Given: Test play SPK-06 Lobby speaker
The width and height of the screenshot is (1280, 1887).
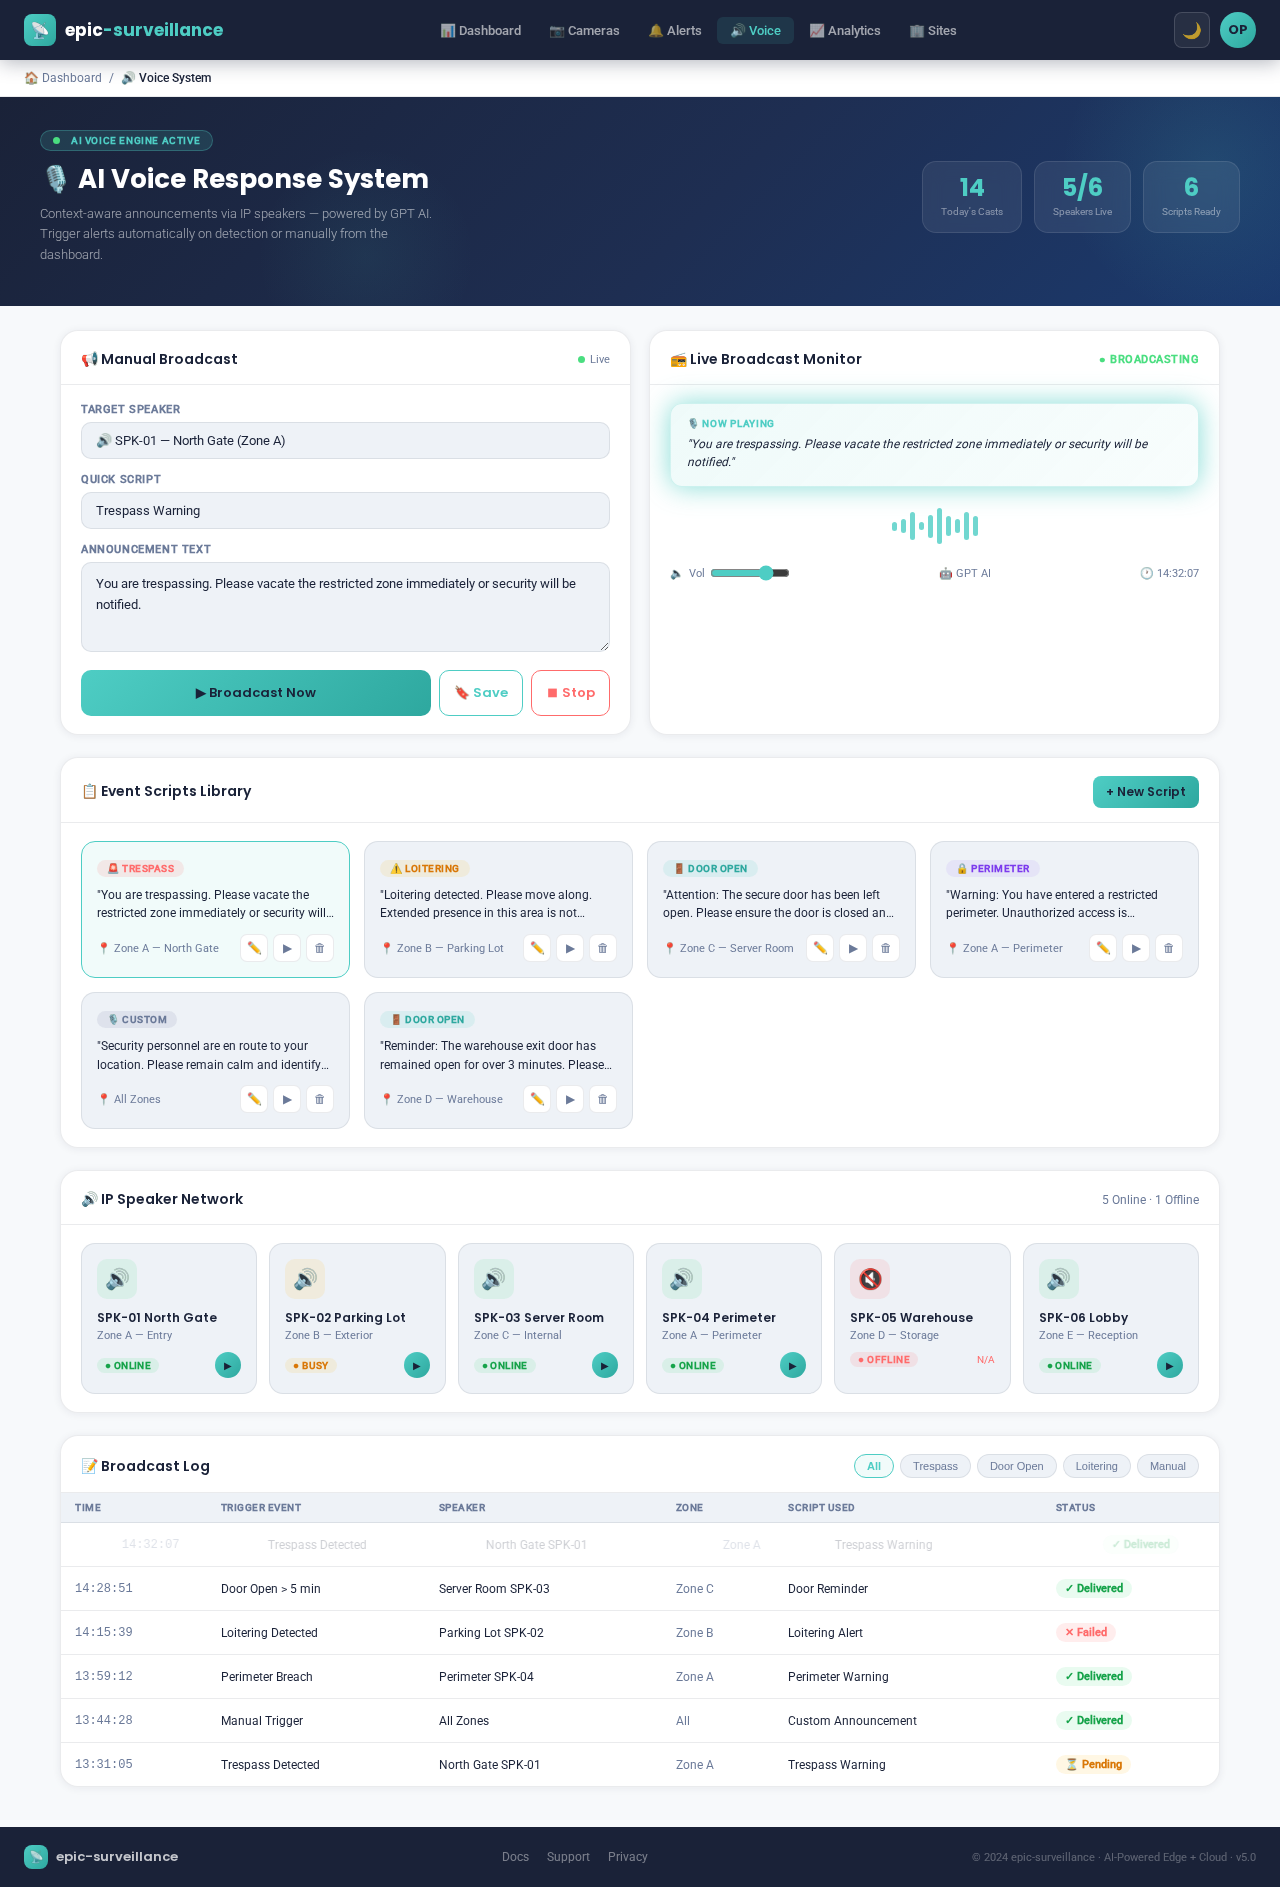Looking at the screenshot, I should click(1170, 1365).
